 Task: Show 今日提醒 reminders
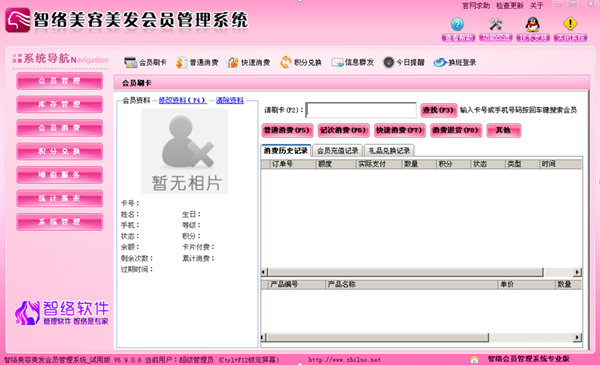[388, 62]
